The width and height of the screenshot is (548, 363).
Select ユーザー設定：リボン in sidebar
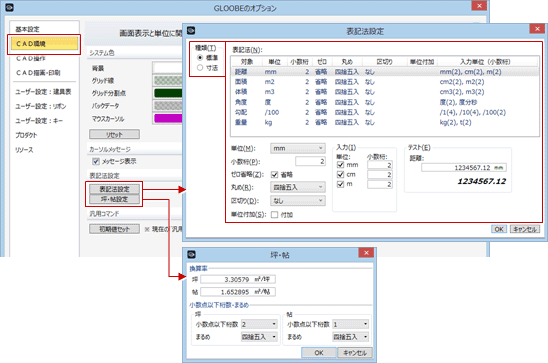41,106
